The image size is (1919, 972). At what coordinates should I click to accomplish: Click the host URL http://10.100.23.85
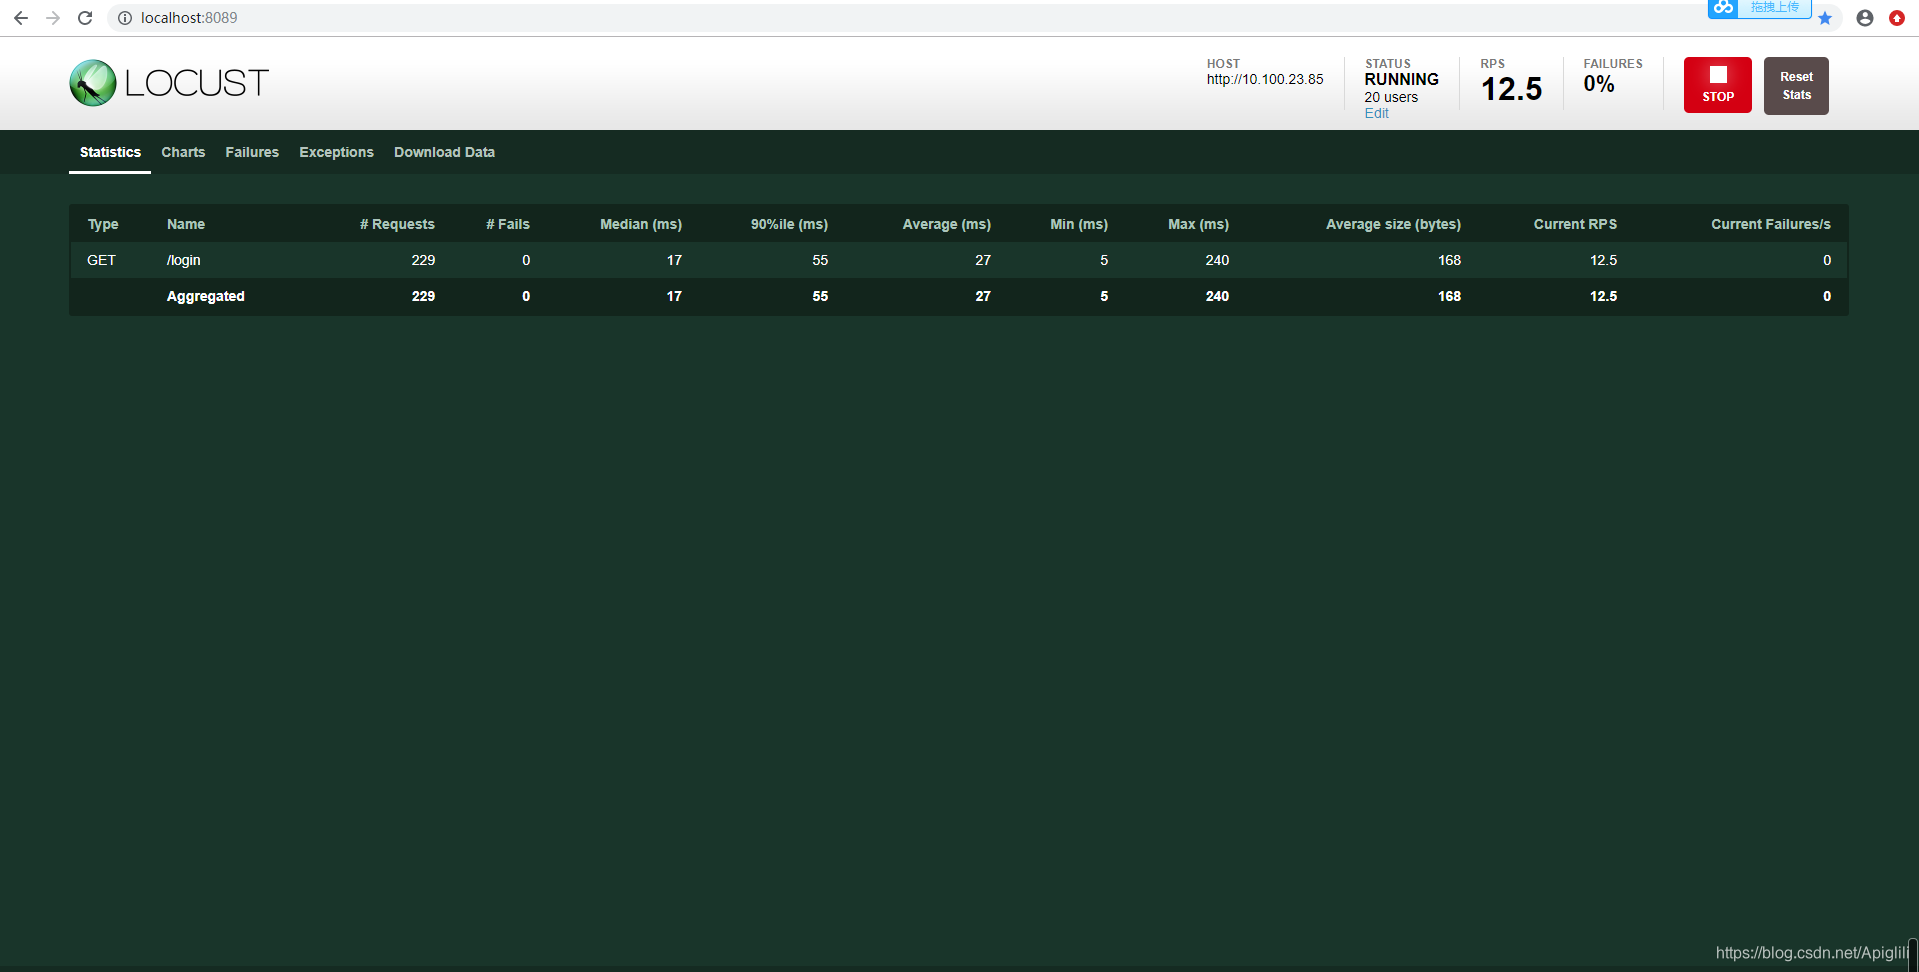click(1264, 79)
